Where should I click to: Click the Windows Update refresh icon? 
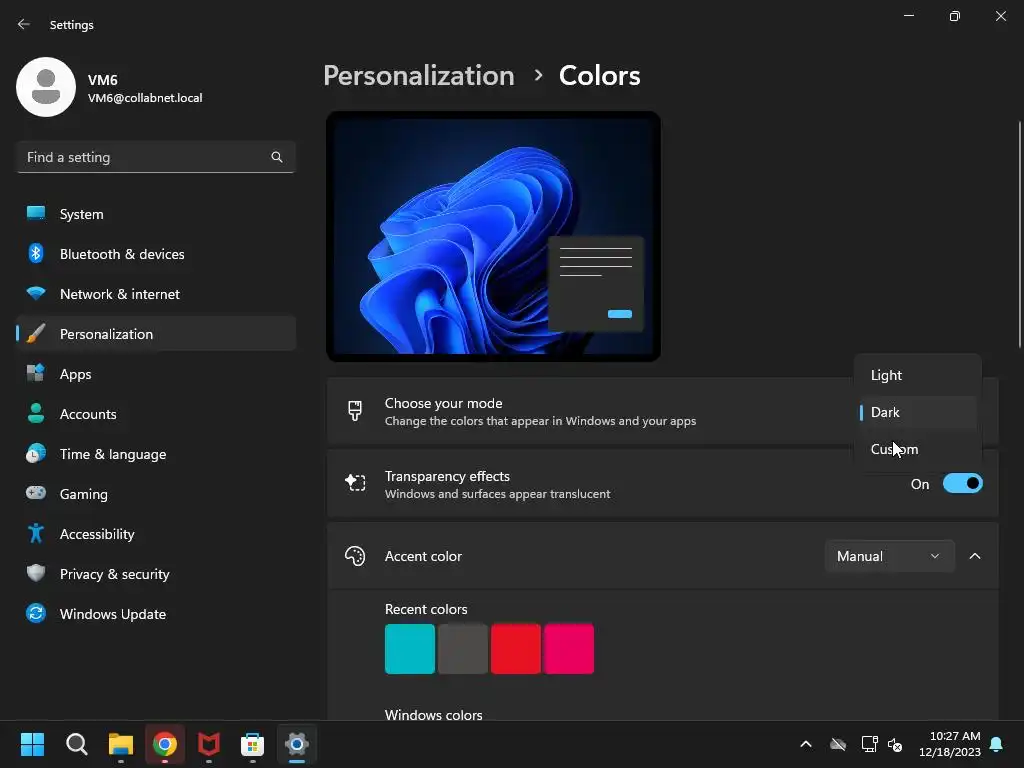click(36, 613)
